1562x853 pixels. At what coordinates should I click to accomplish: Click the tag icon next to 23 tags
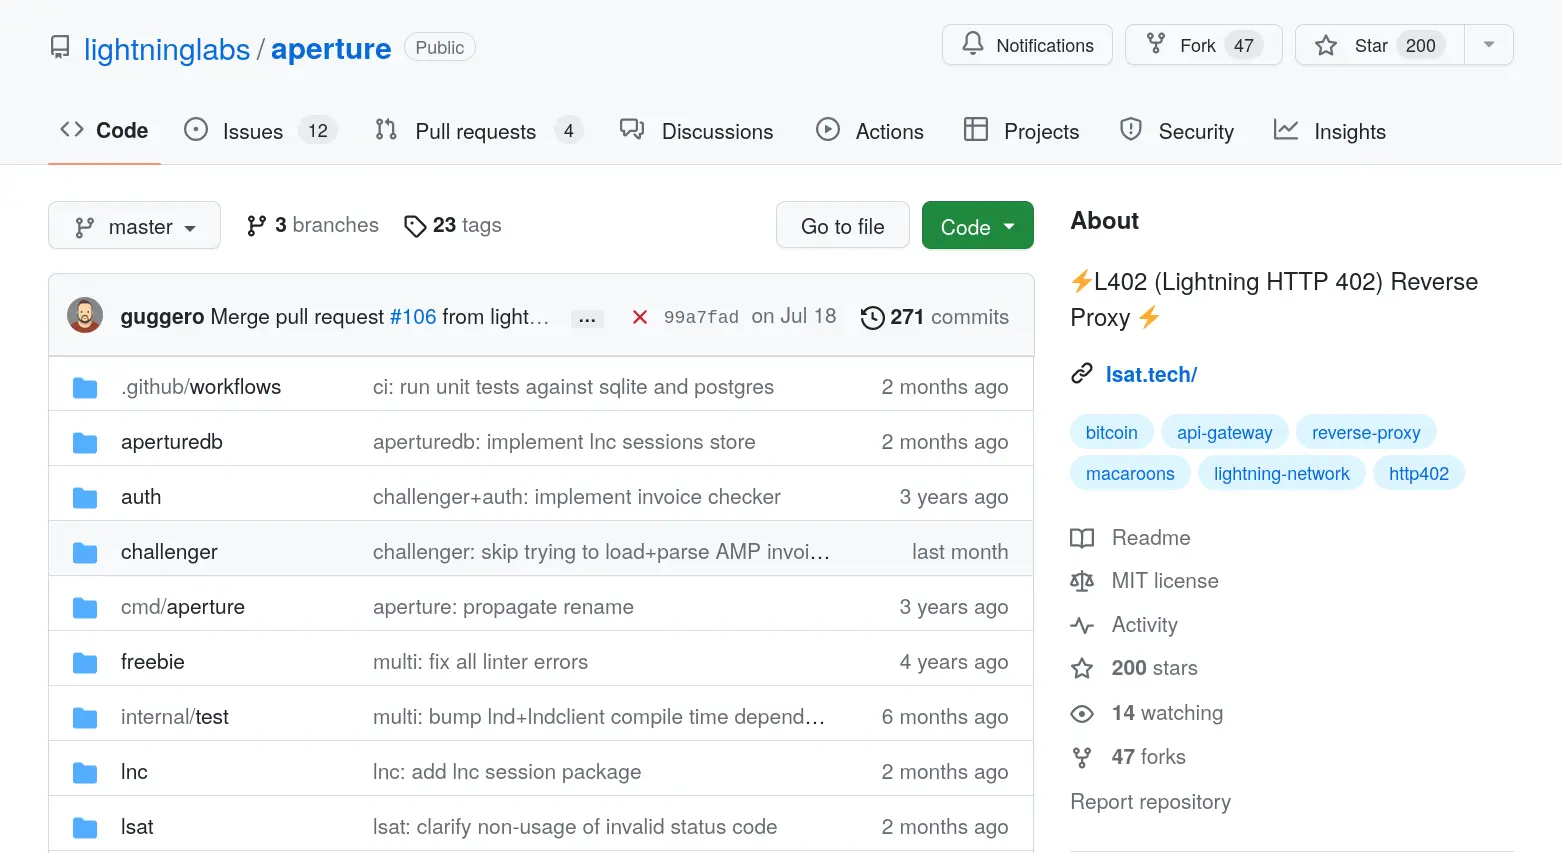click(415, 226)
